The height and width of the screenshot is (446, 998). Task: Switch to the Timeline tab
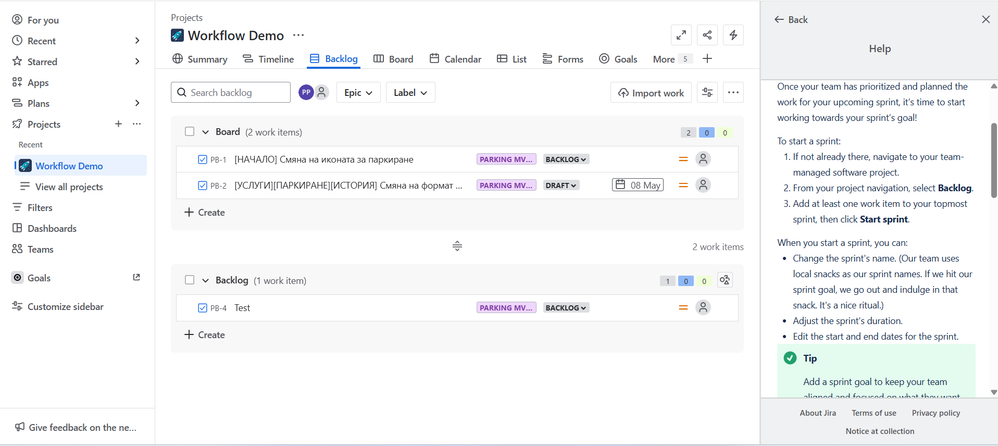(268, 59)
